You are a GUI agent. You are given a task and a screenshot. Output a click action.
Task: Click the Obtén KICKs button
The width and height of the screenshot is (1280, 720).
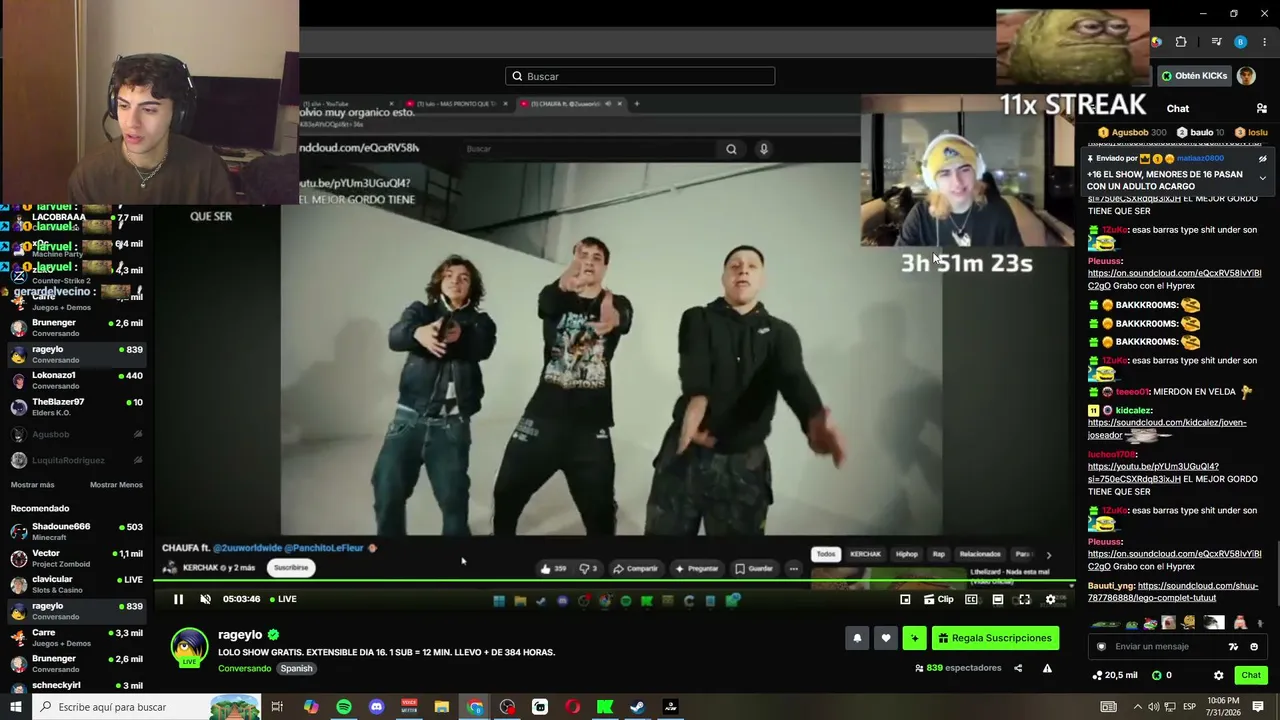click(x=1194, y=76)
